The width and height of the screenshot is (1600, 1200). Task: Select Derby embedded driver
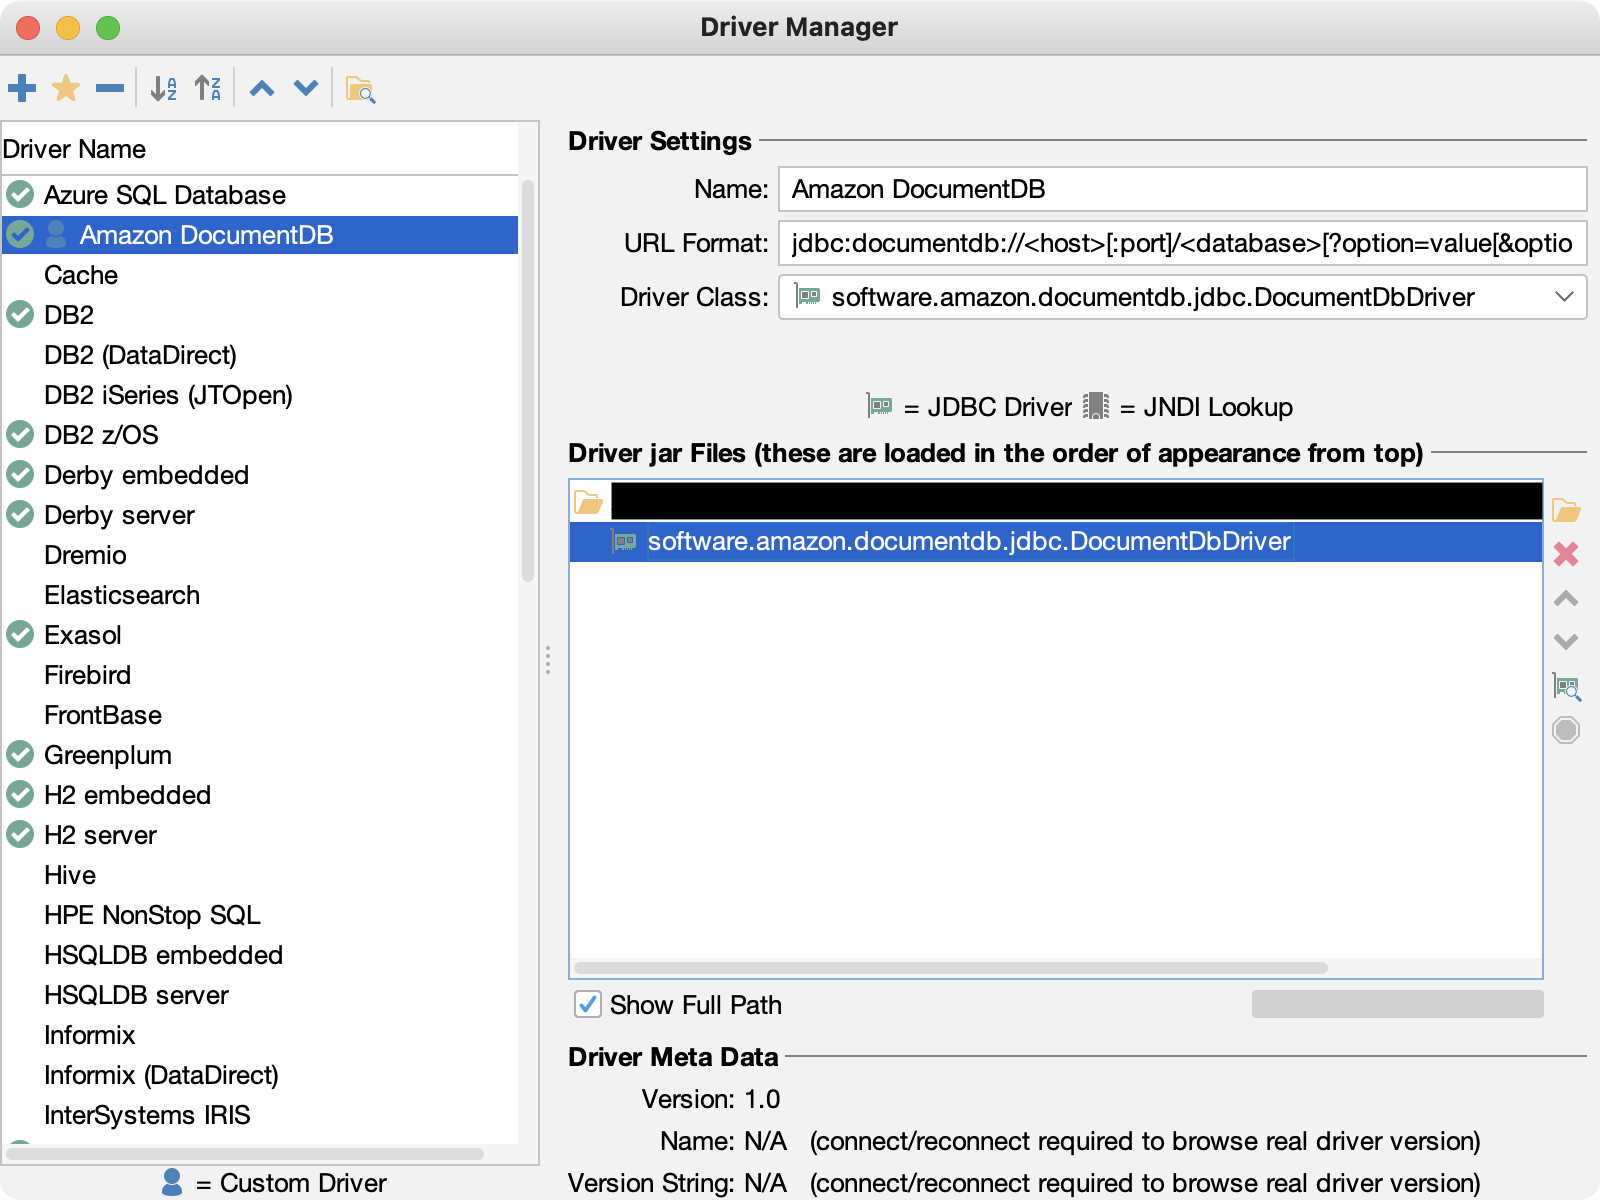coord(260,475)
